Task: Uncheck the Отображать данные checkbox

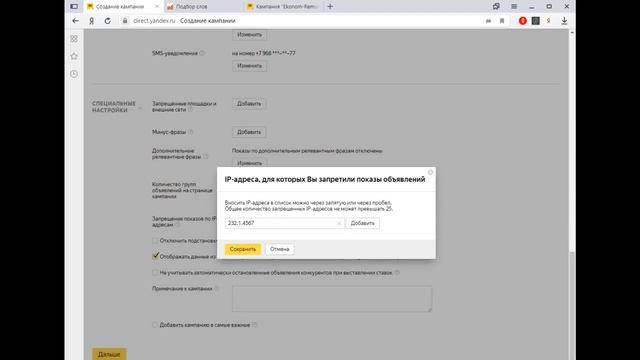Action: (155, 256)
